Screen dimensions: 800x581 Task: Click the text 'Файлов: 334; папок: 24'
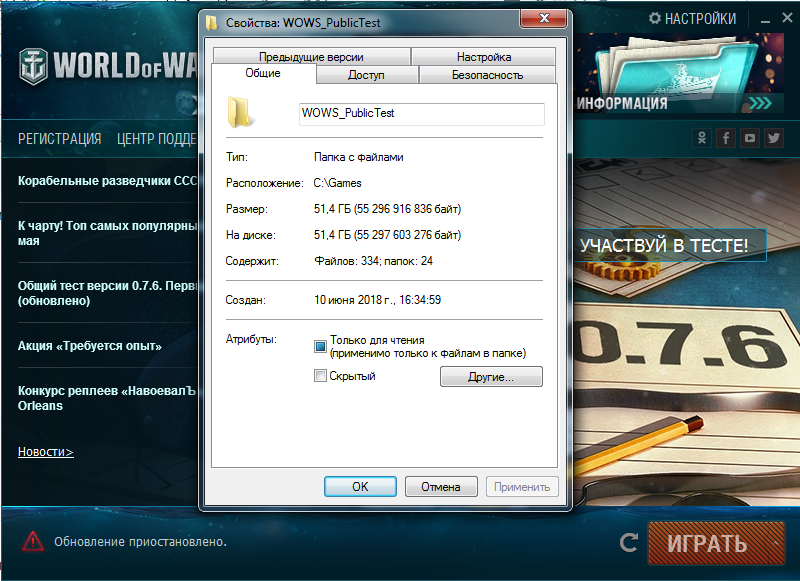click(x=373, y=261)
